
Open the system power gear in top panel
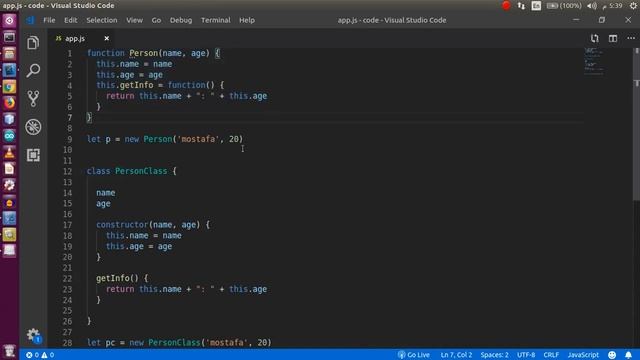coord(633,5)
